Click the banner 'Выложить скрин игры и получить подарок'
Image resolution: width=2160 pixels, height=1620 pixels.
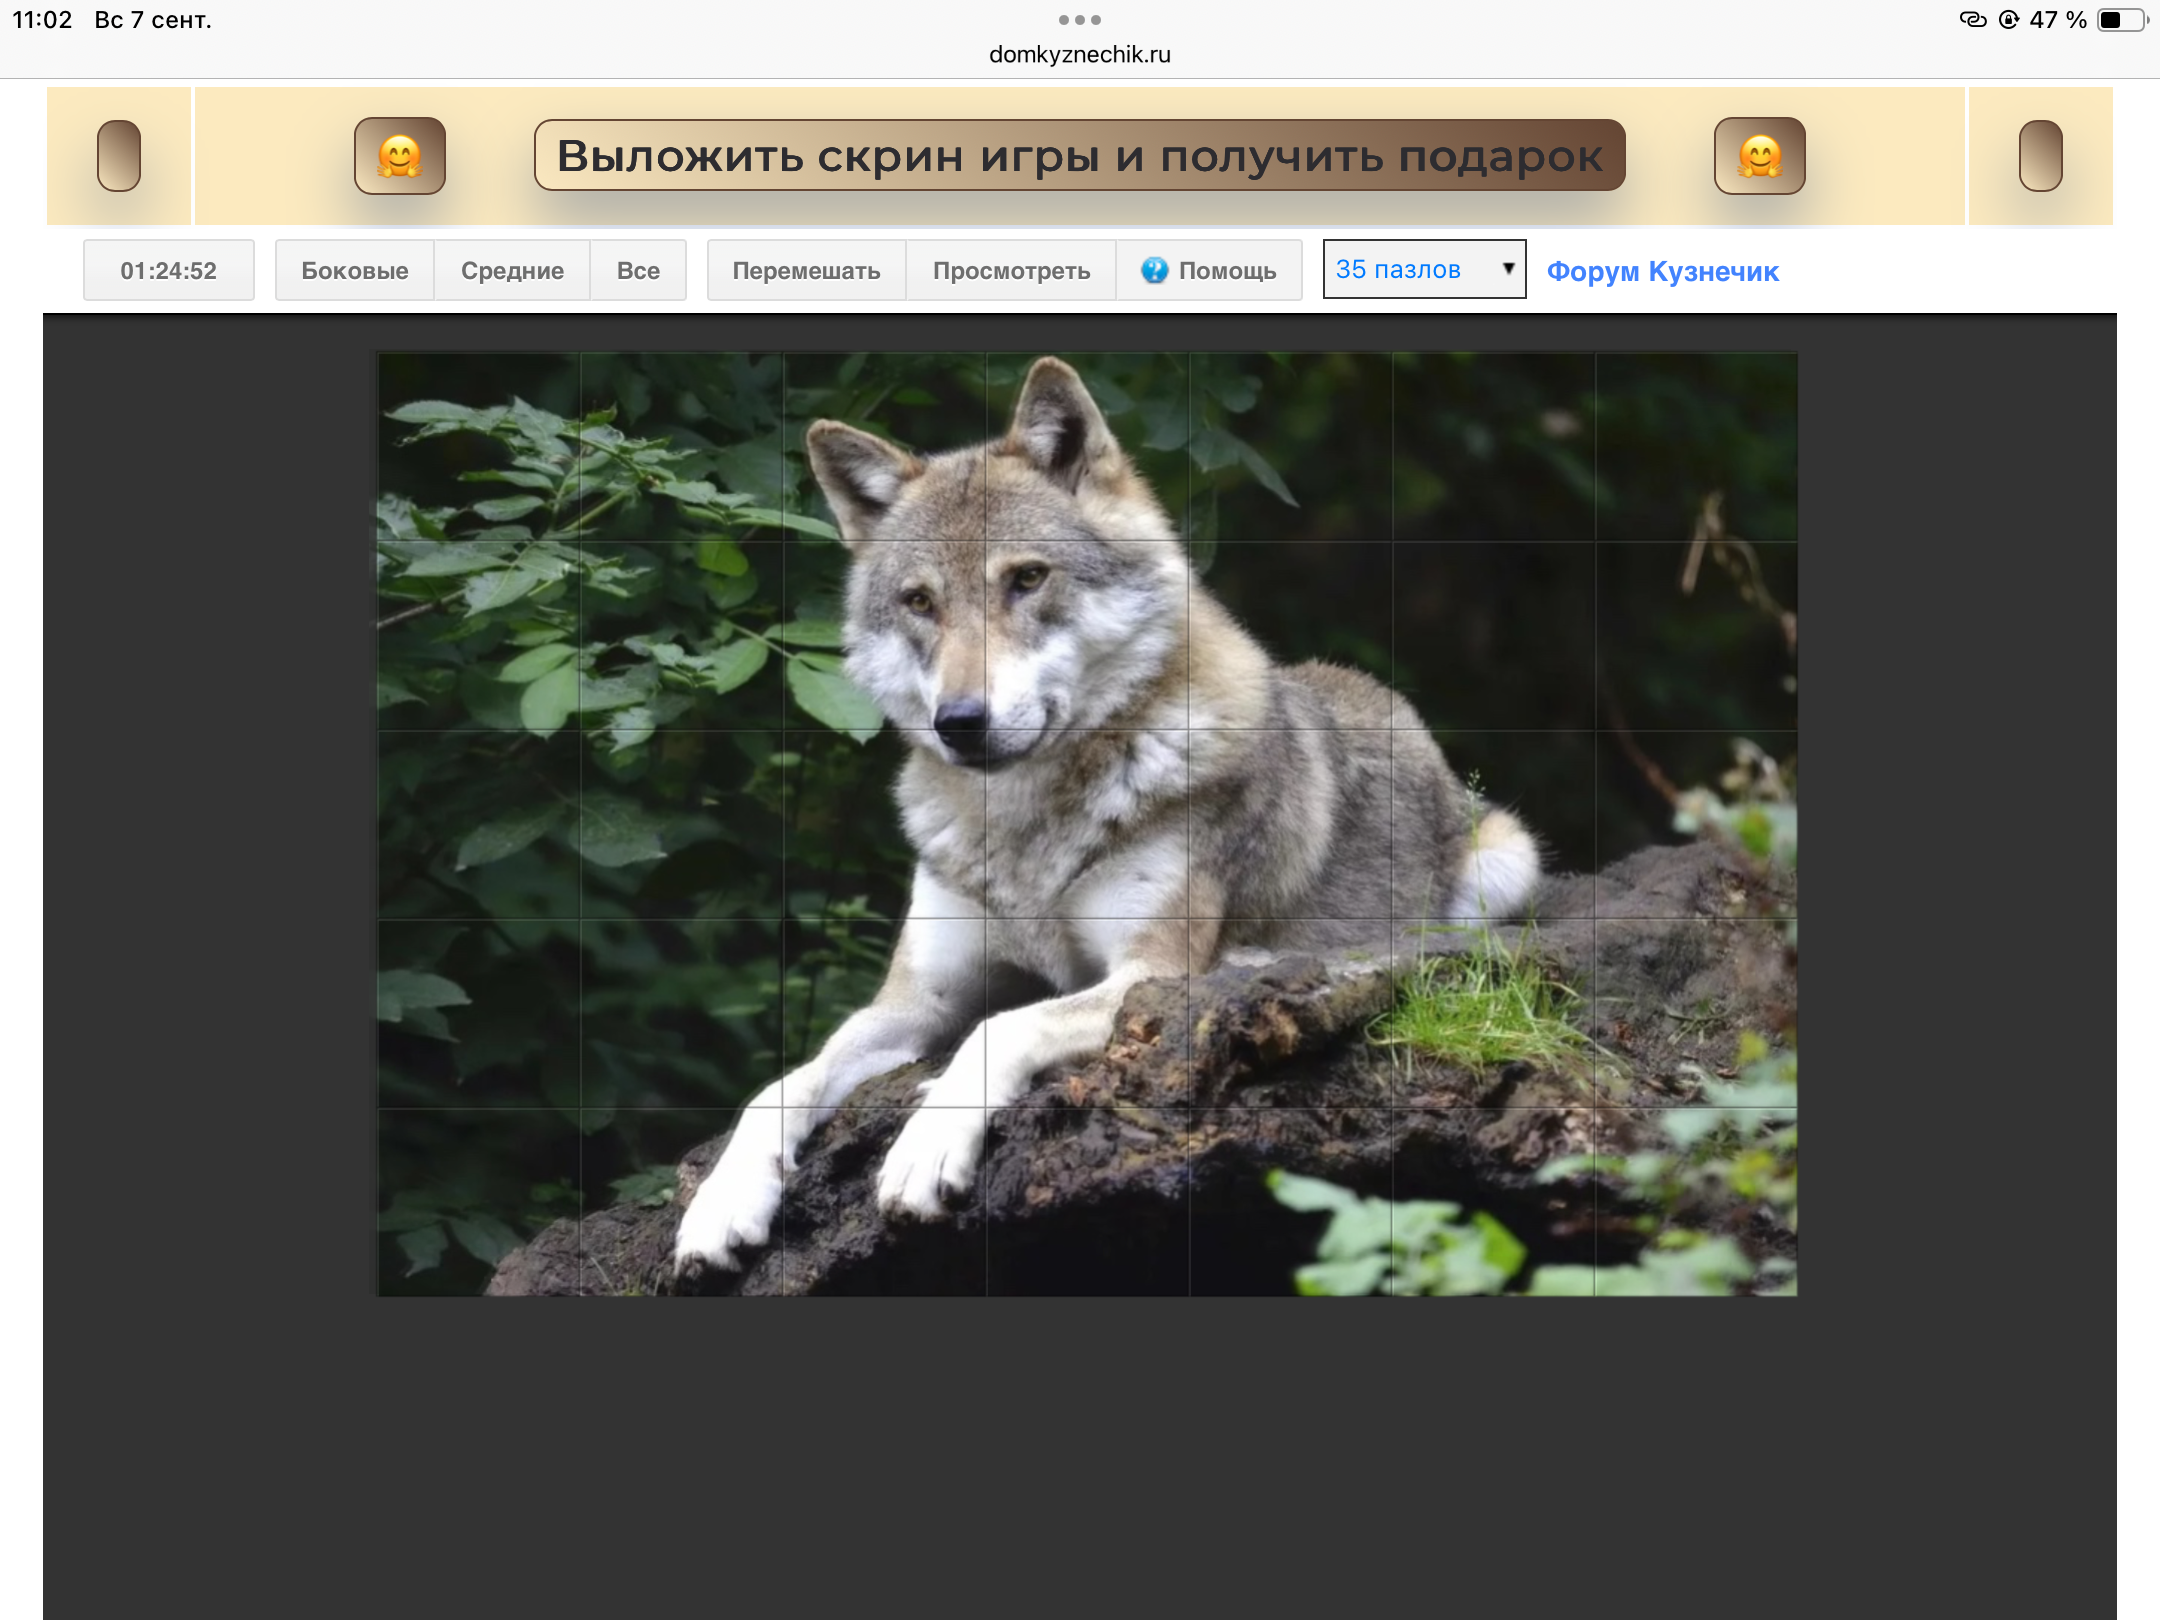1080,156
